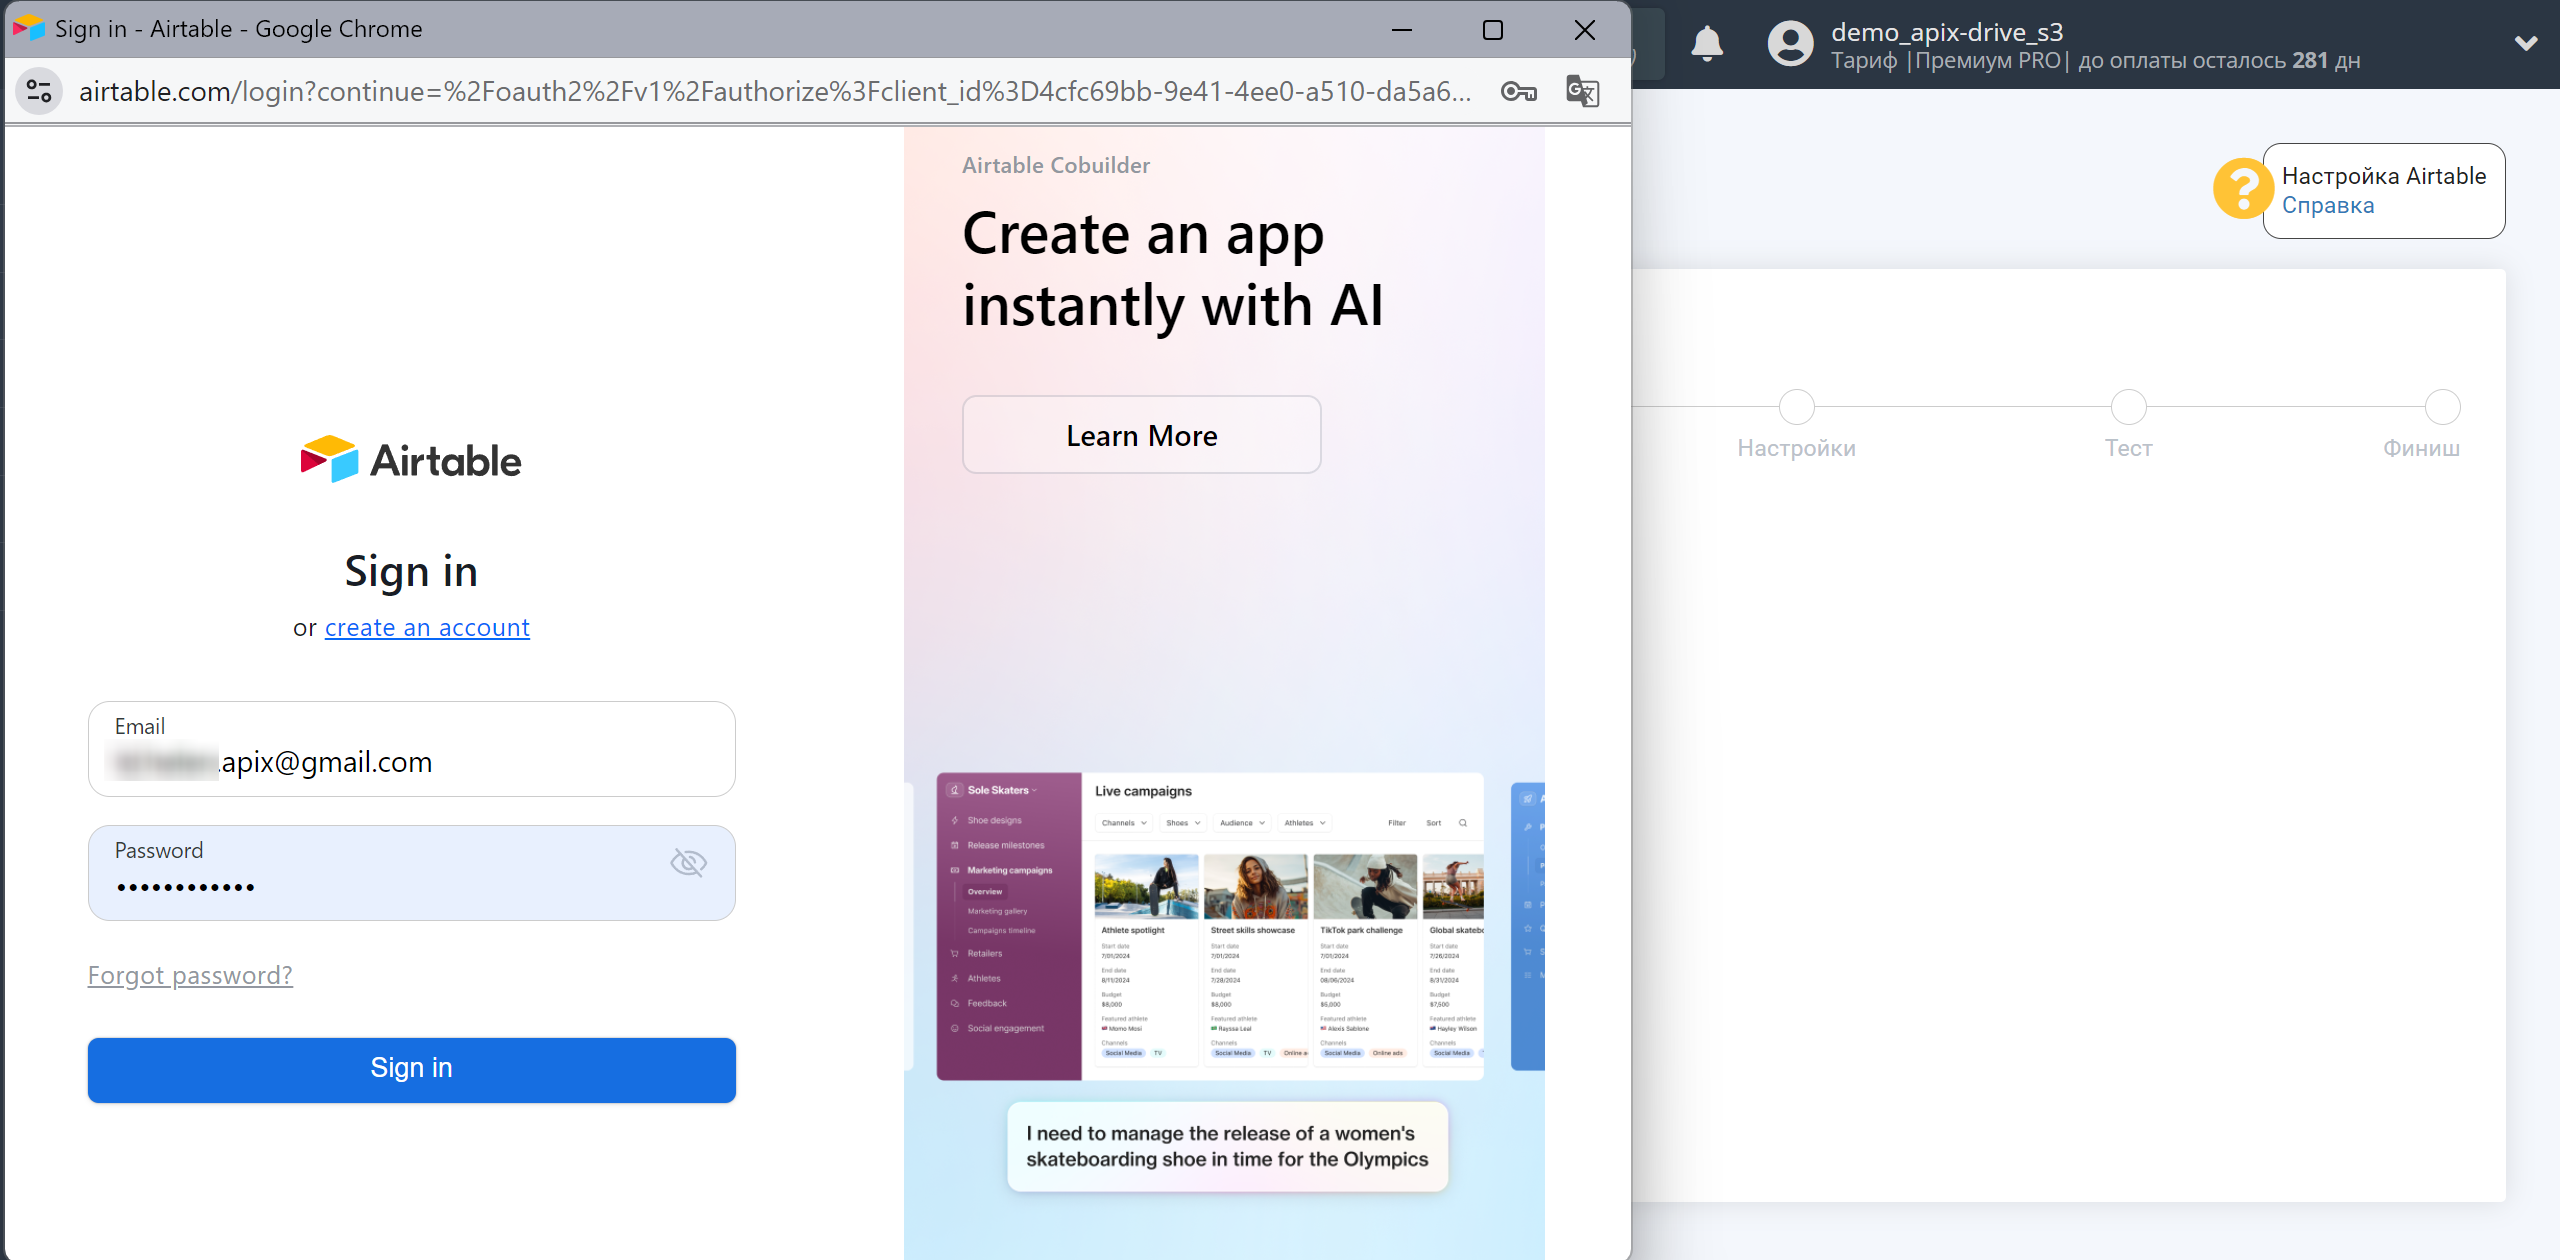2560x1260 pixels.
Task: Open the Справка help link
Action: 2327,206
